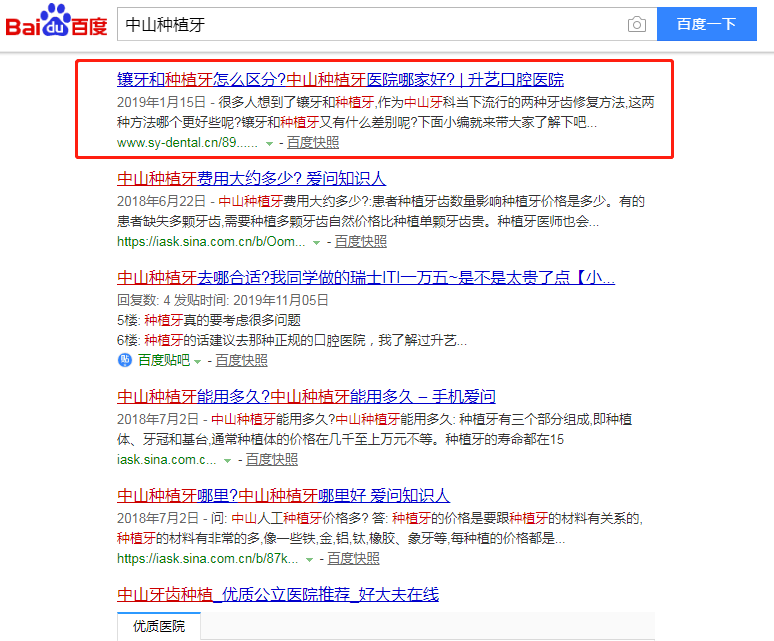The image size is (774, 641).
Task: Open result 中山牙齿种植 好大夫在线
Action: coord(278,595)
